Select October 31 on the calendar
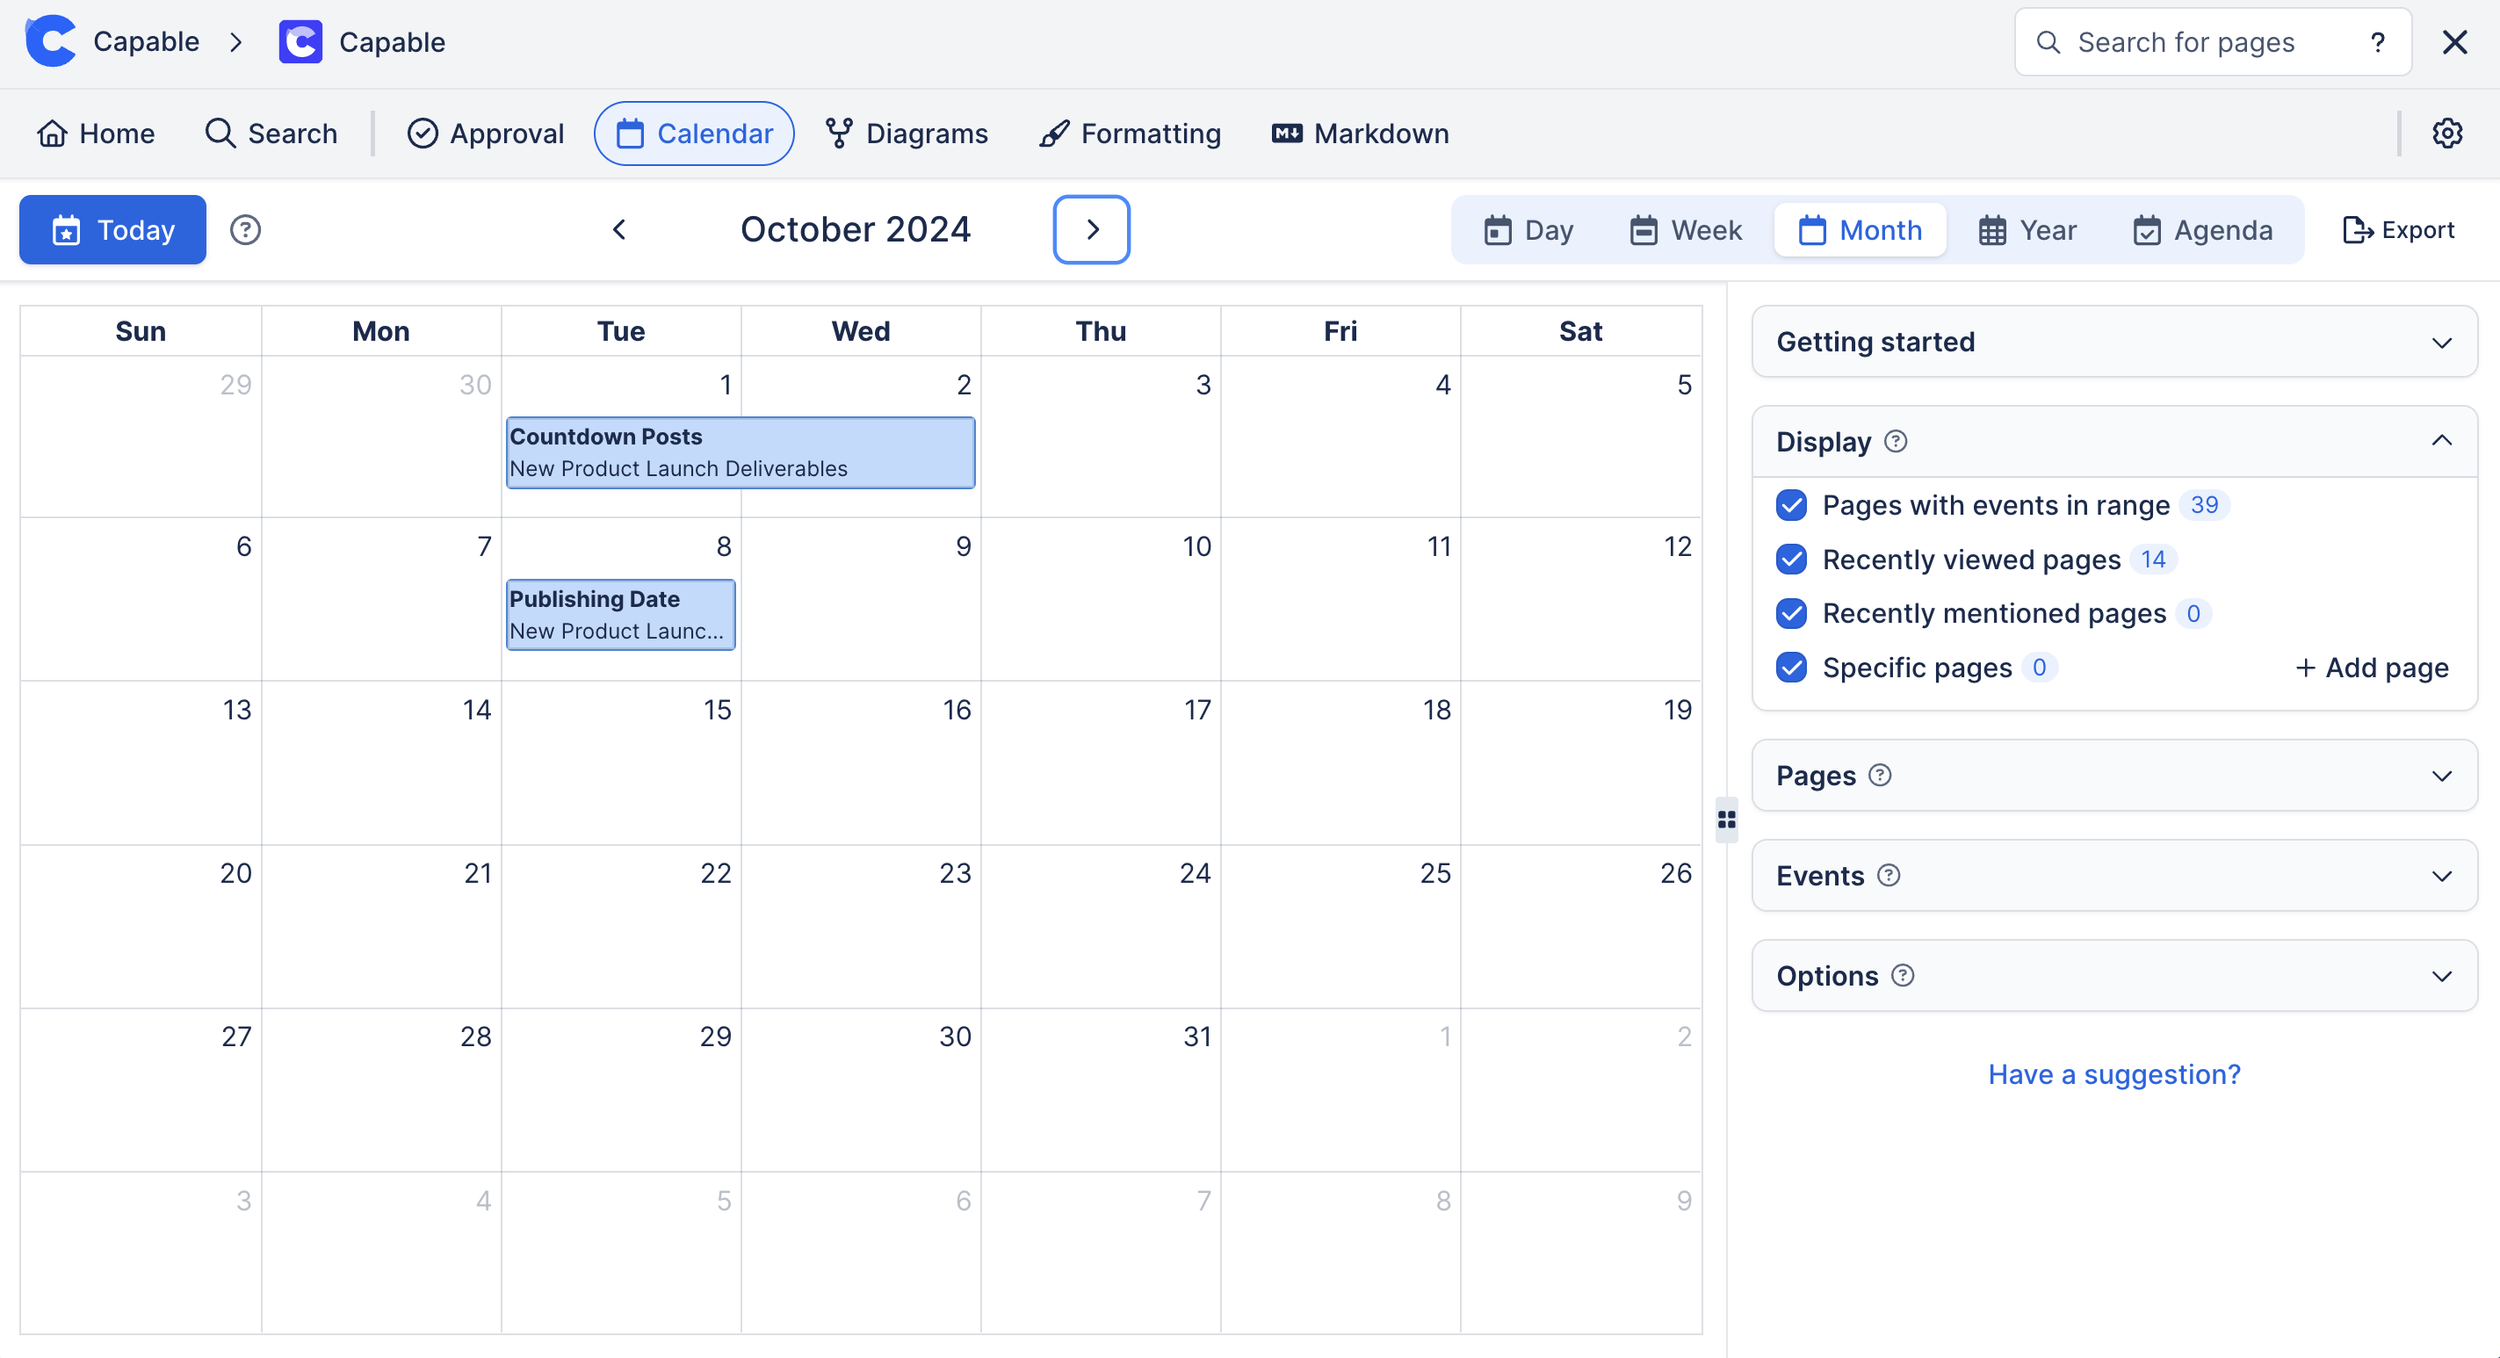This screenshot has height=1358, width=2500. [x=1101, y=1090]
